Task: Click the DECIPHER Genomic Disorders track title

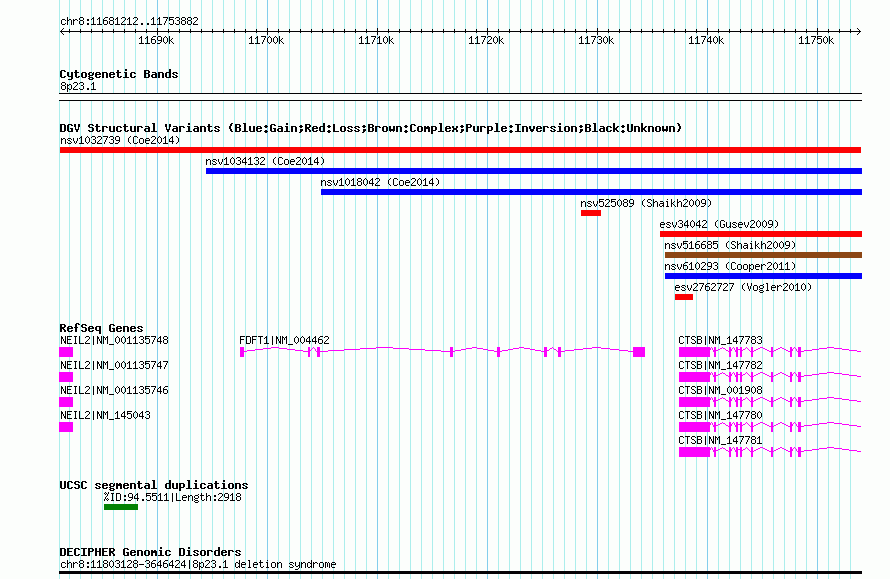Action: 150,552
